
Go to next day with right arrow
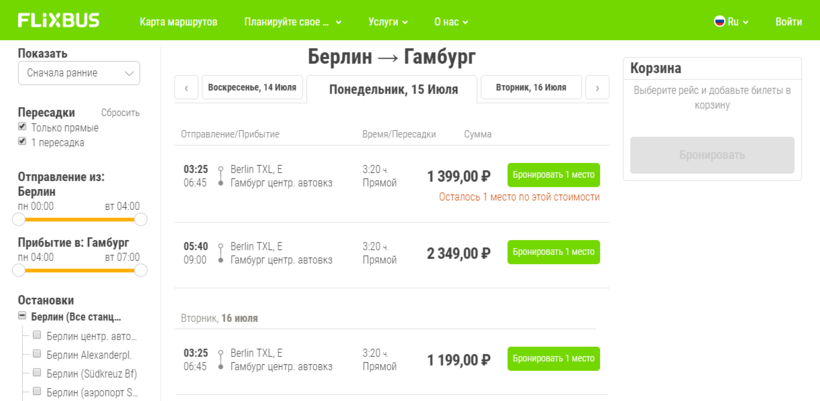click(x=597, y=88)
